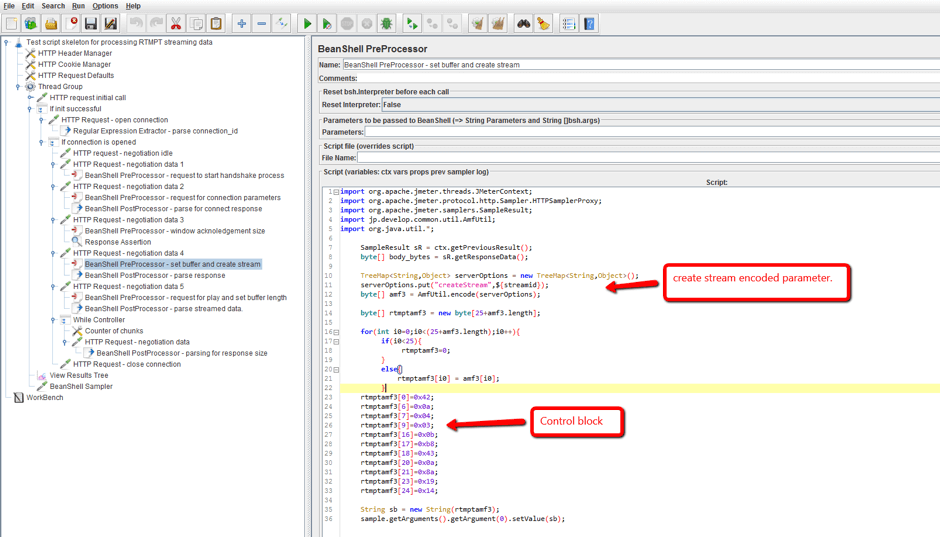Select BeanShell PostProcessor - parsing for response size

click(182, 354)
